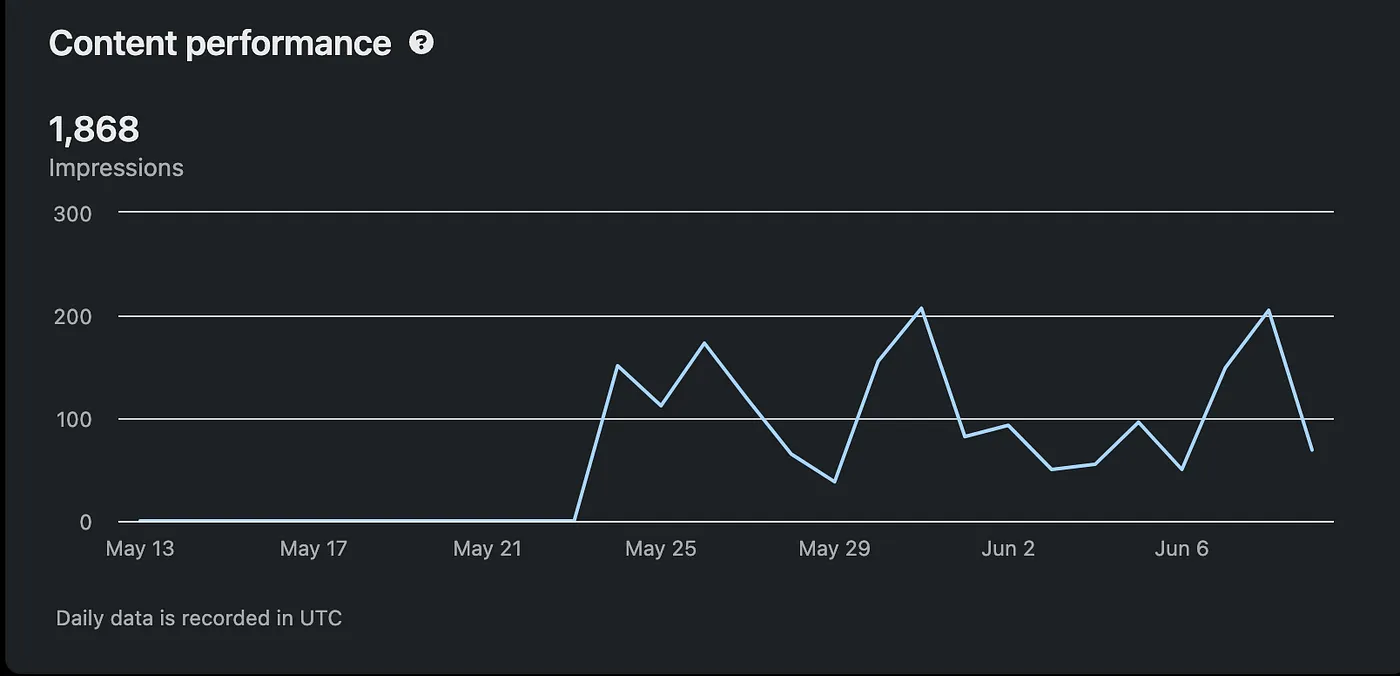The image size is (1400, 676).
Task: Expand the date range selector near May 13
Action: pos(140,548)
